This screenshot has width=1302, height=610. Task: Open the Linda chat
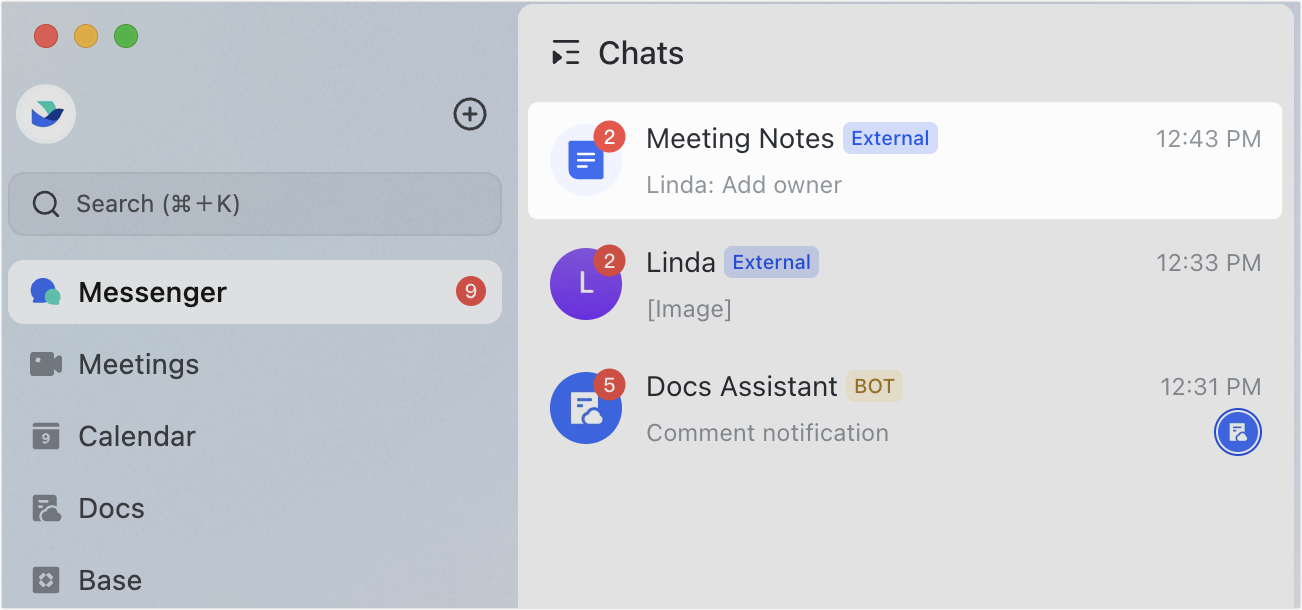(x=905, y=285)
